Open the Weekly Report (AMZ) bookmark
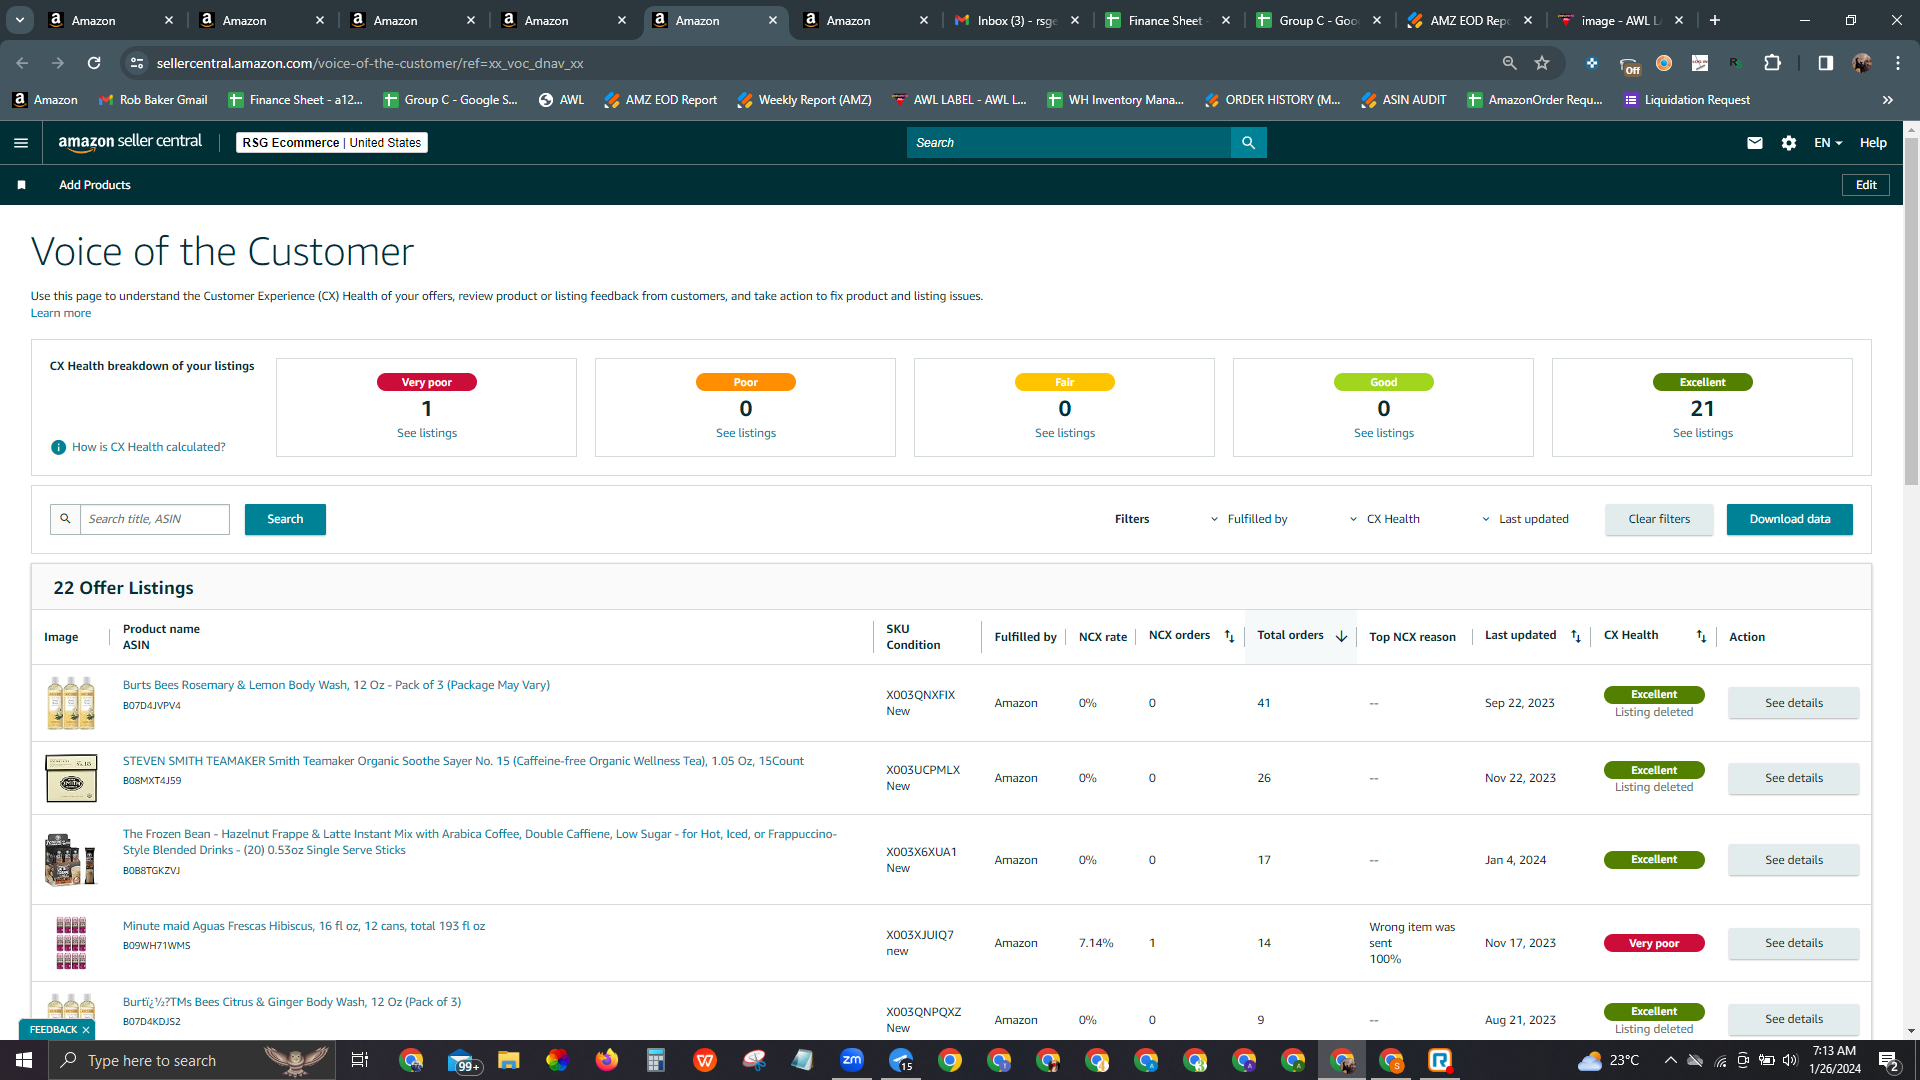The width and height of the screenshot is (1920, 1080). 804,100
